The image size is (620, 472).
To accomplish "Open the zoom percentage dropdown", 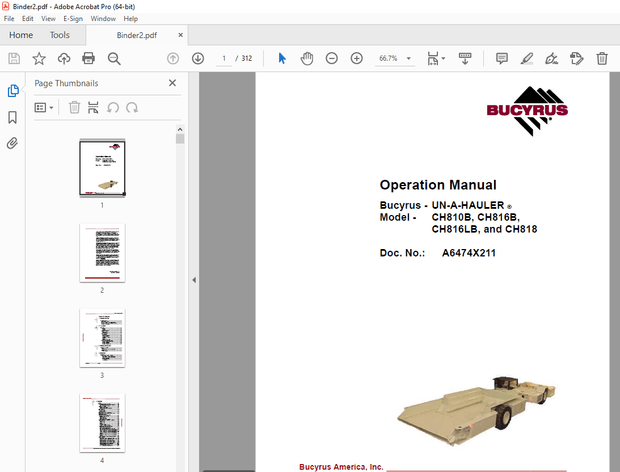I will (409, 59).
